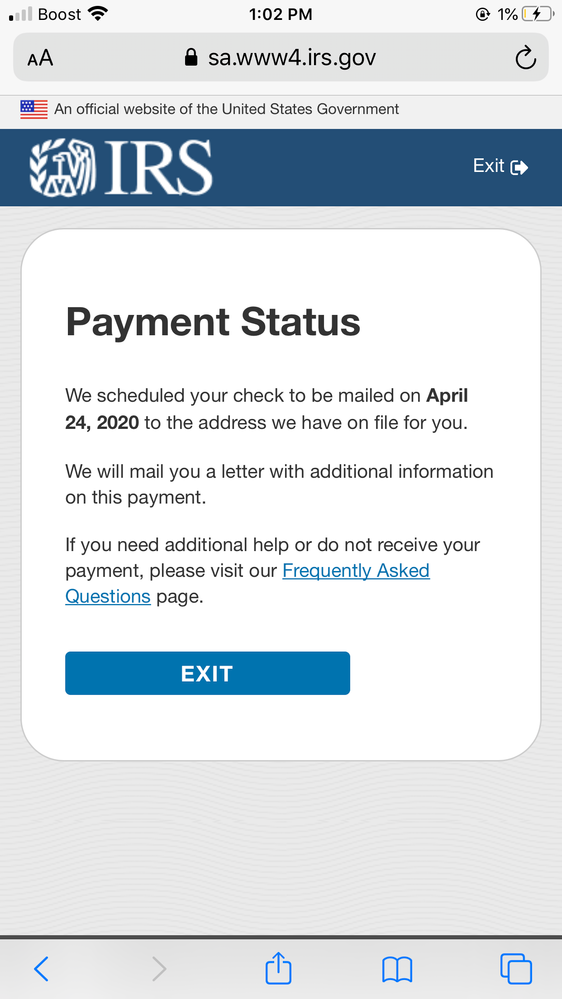This screenshot has width=562, height=999.
Task: Click the Payment Status heading
Action: pos(213,322)
